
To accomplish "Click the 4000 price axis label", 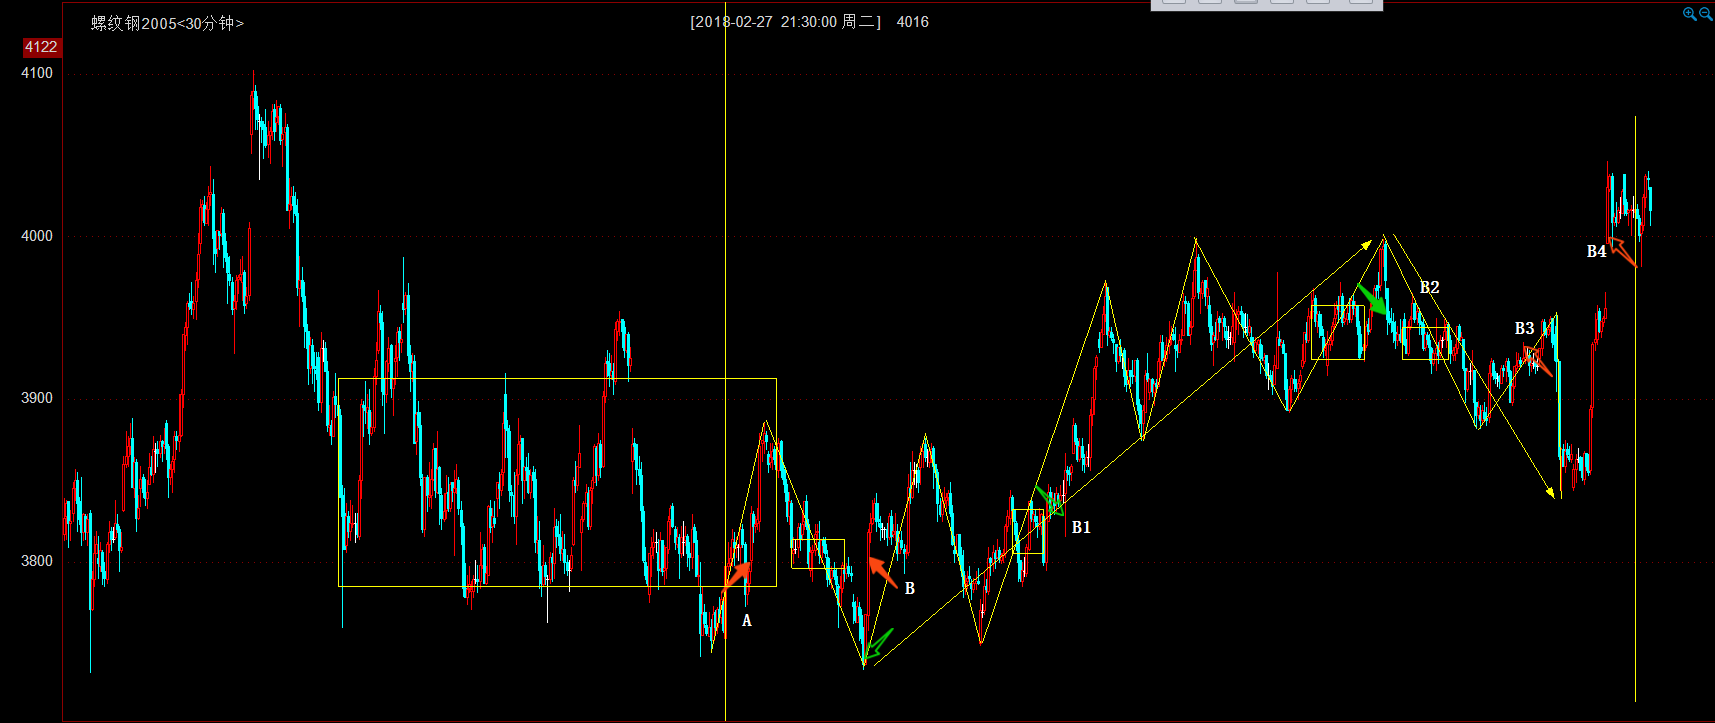I will click(x=37, y=236).
